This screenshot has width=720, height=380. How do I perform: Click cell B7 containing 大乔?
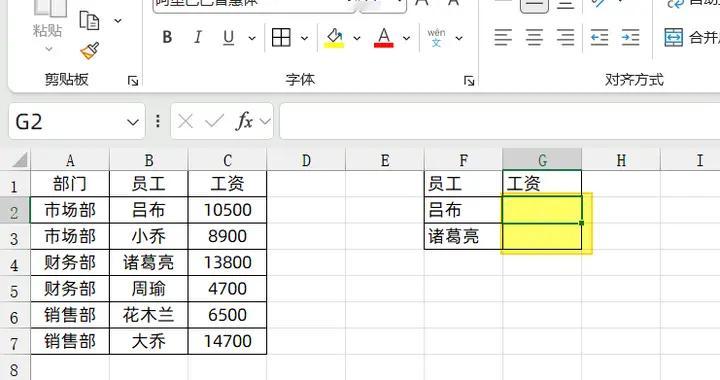149,341
